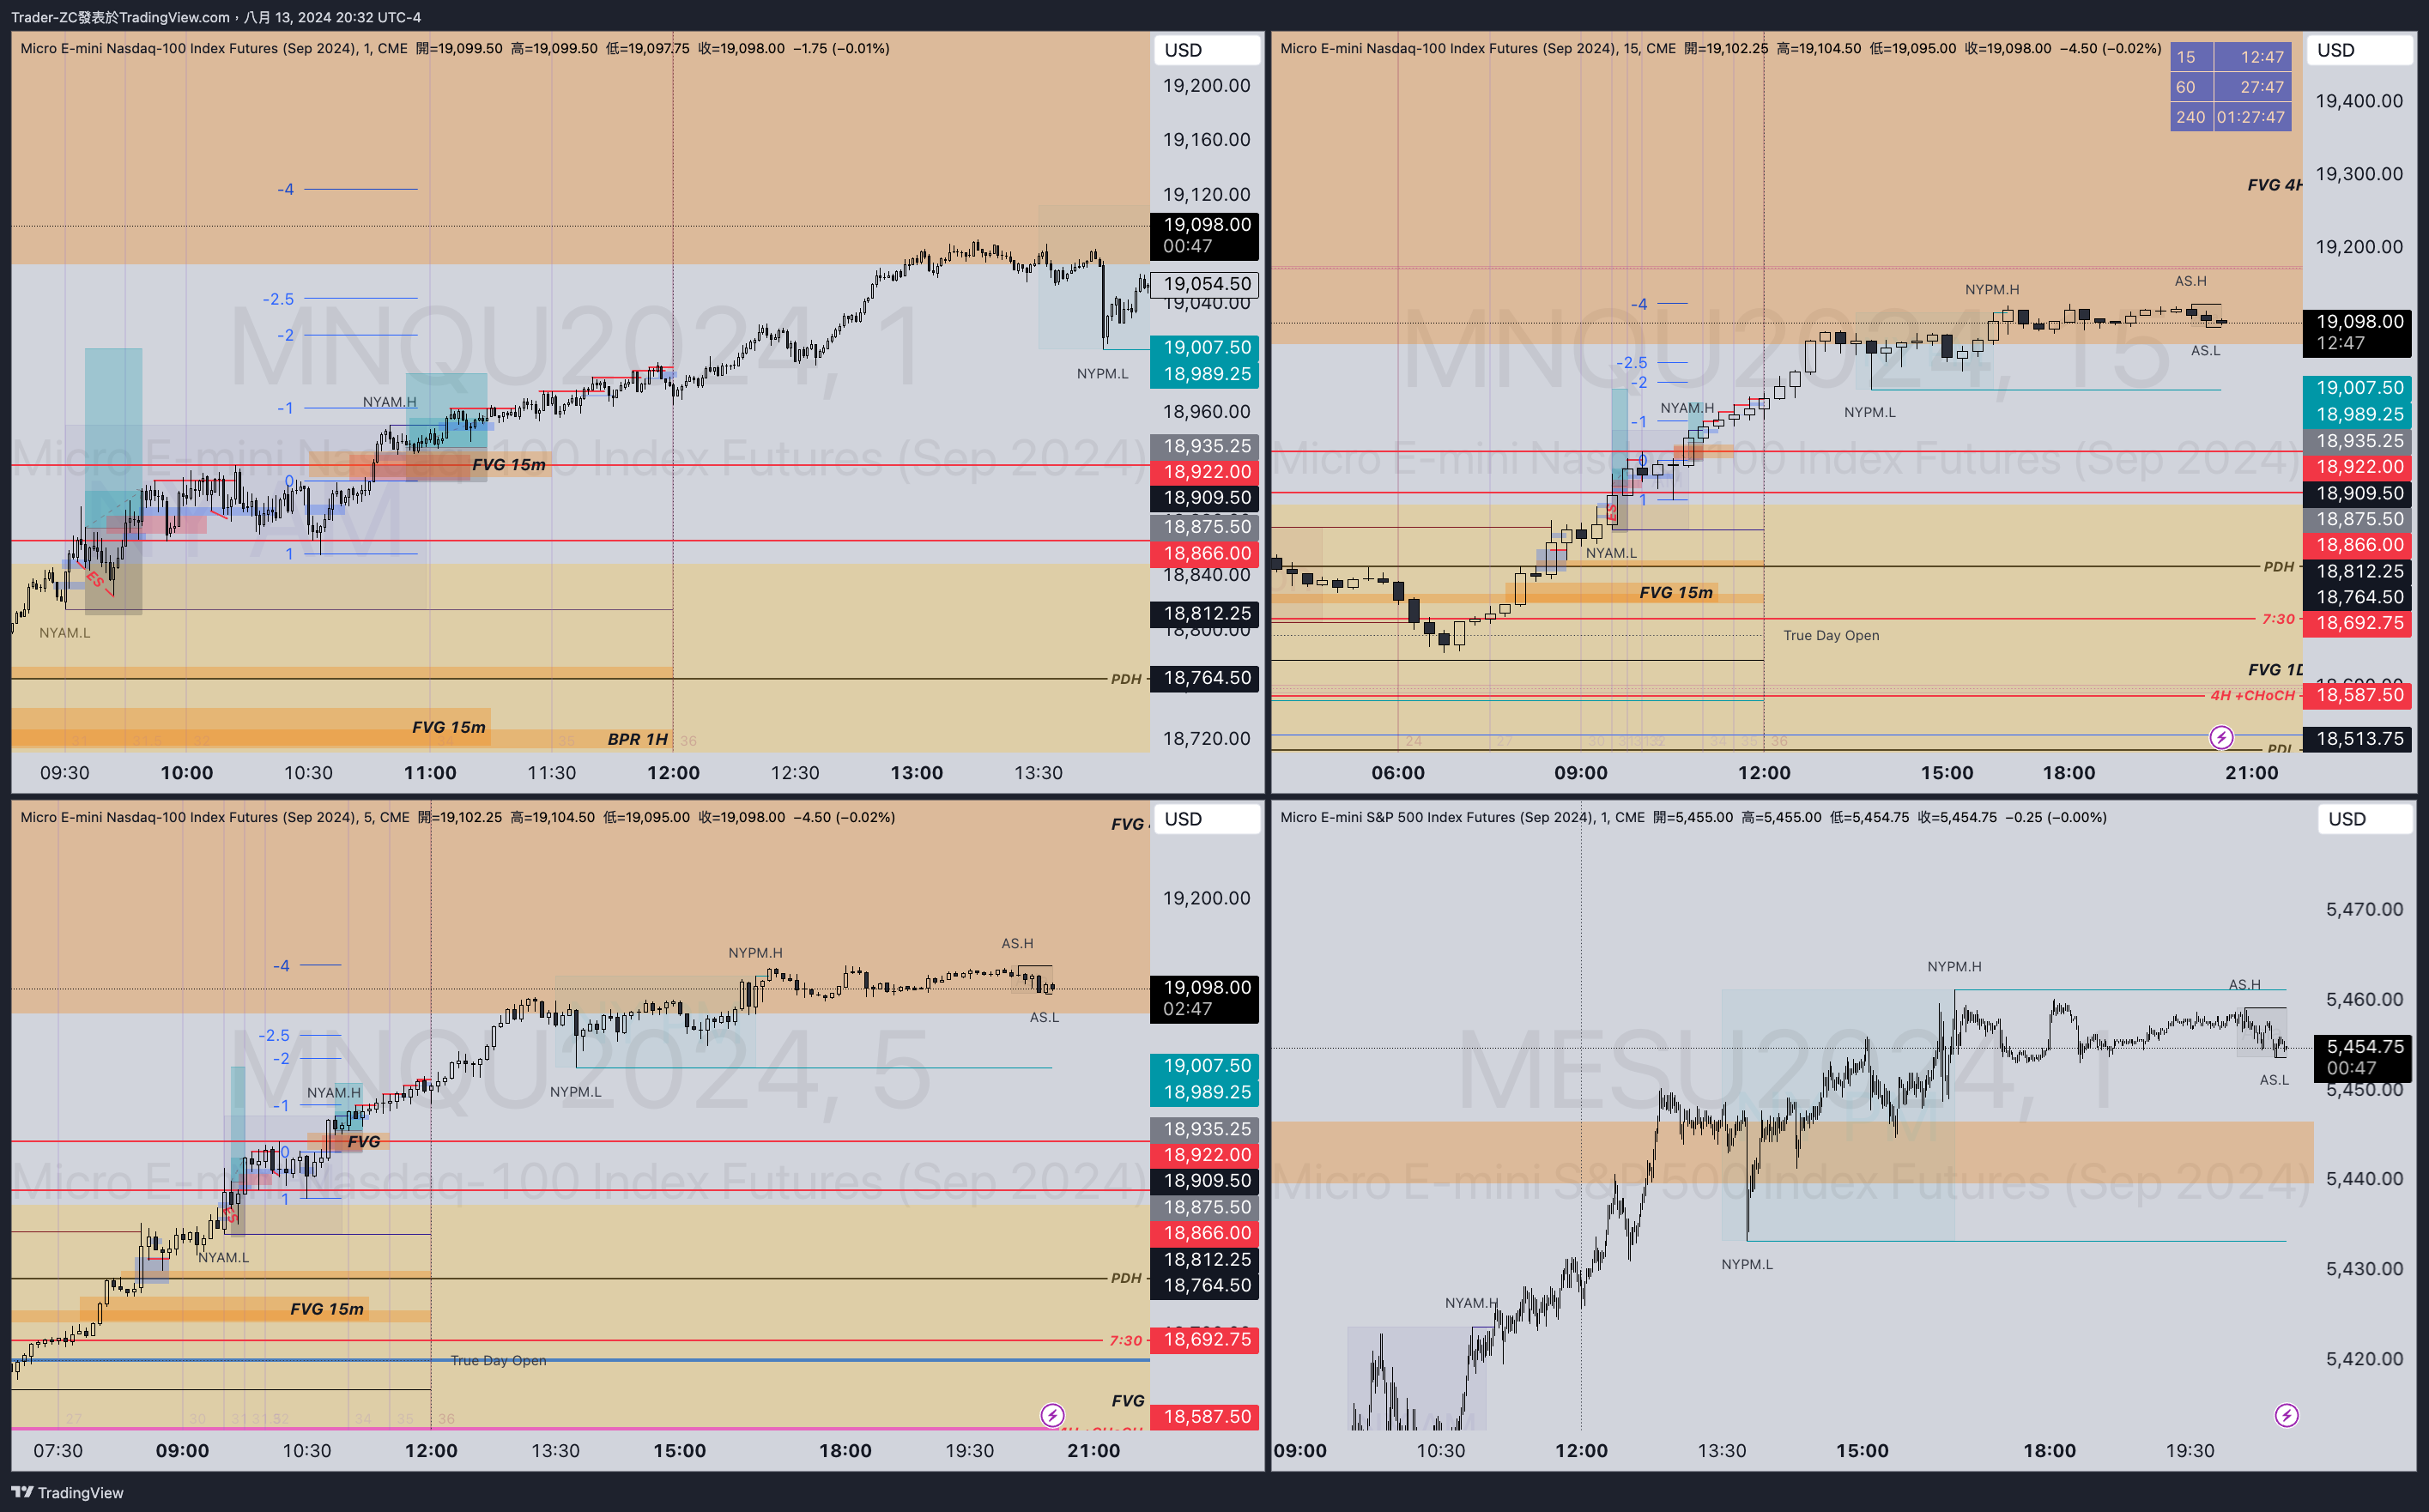Click 18,692.75 red label in 15-minute pane
The image size is (2429, 1512).
[2358, 623]
